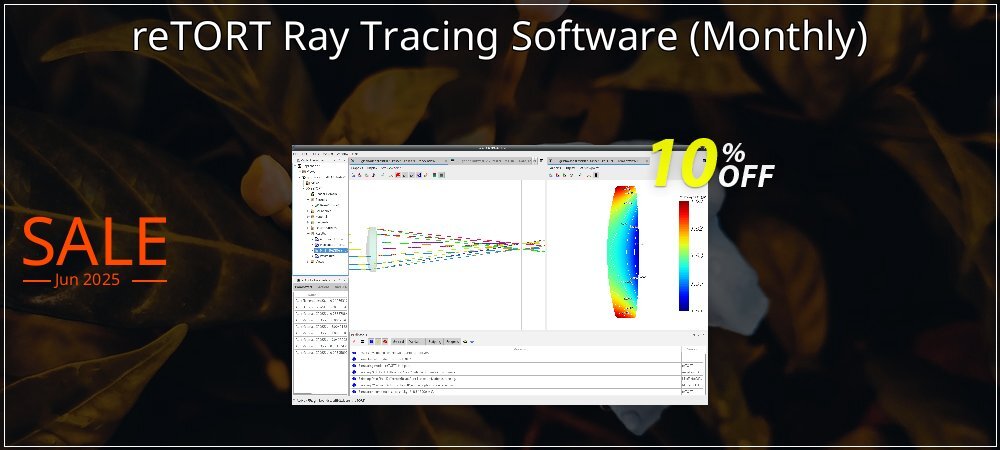Select the highlighted row in the project tree

point(331,251)
